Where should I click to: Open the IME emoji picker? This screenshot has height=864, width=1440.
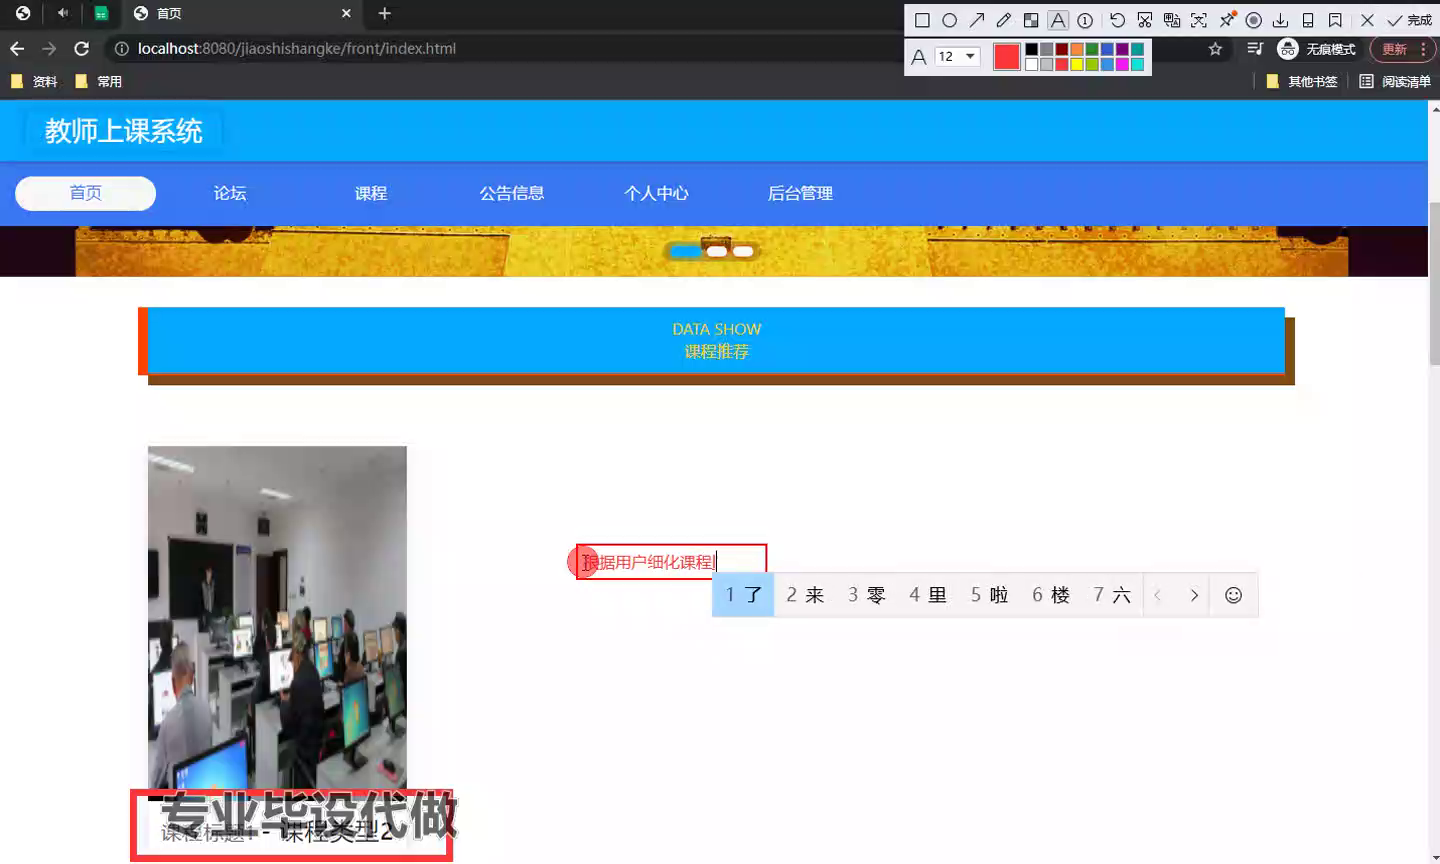pyautogui.click(x=1234, y=595)
